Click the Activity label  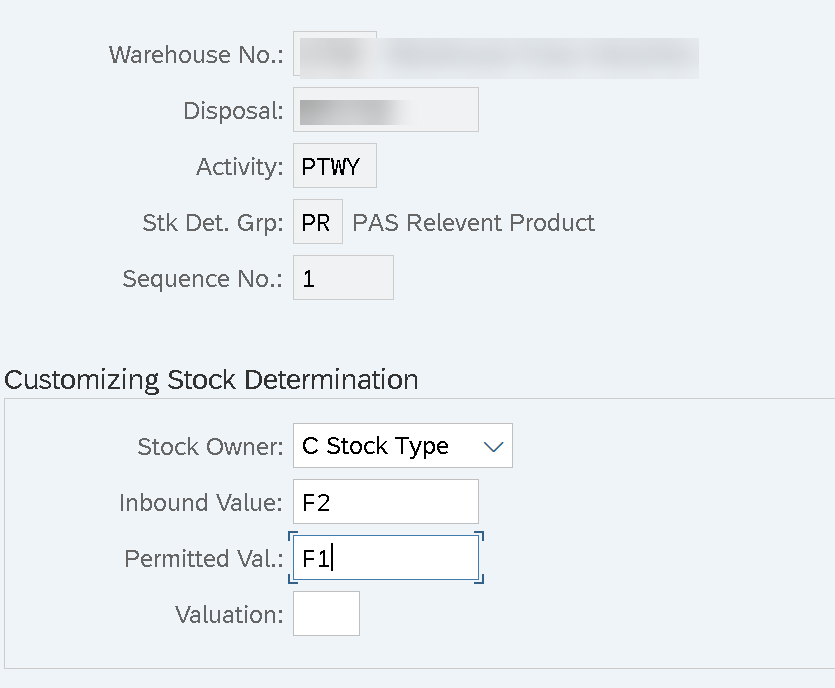click(x=240, y=166)
